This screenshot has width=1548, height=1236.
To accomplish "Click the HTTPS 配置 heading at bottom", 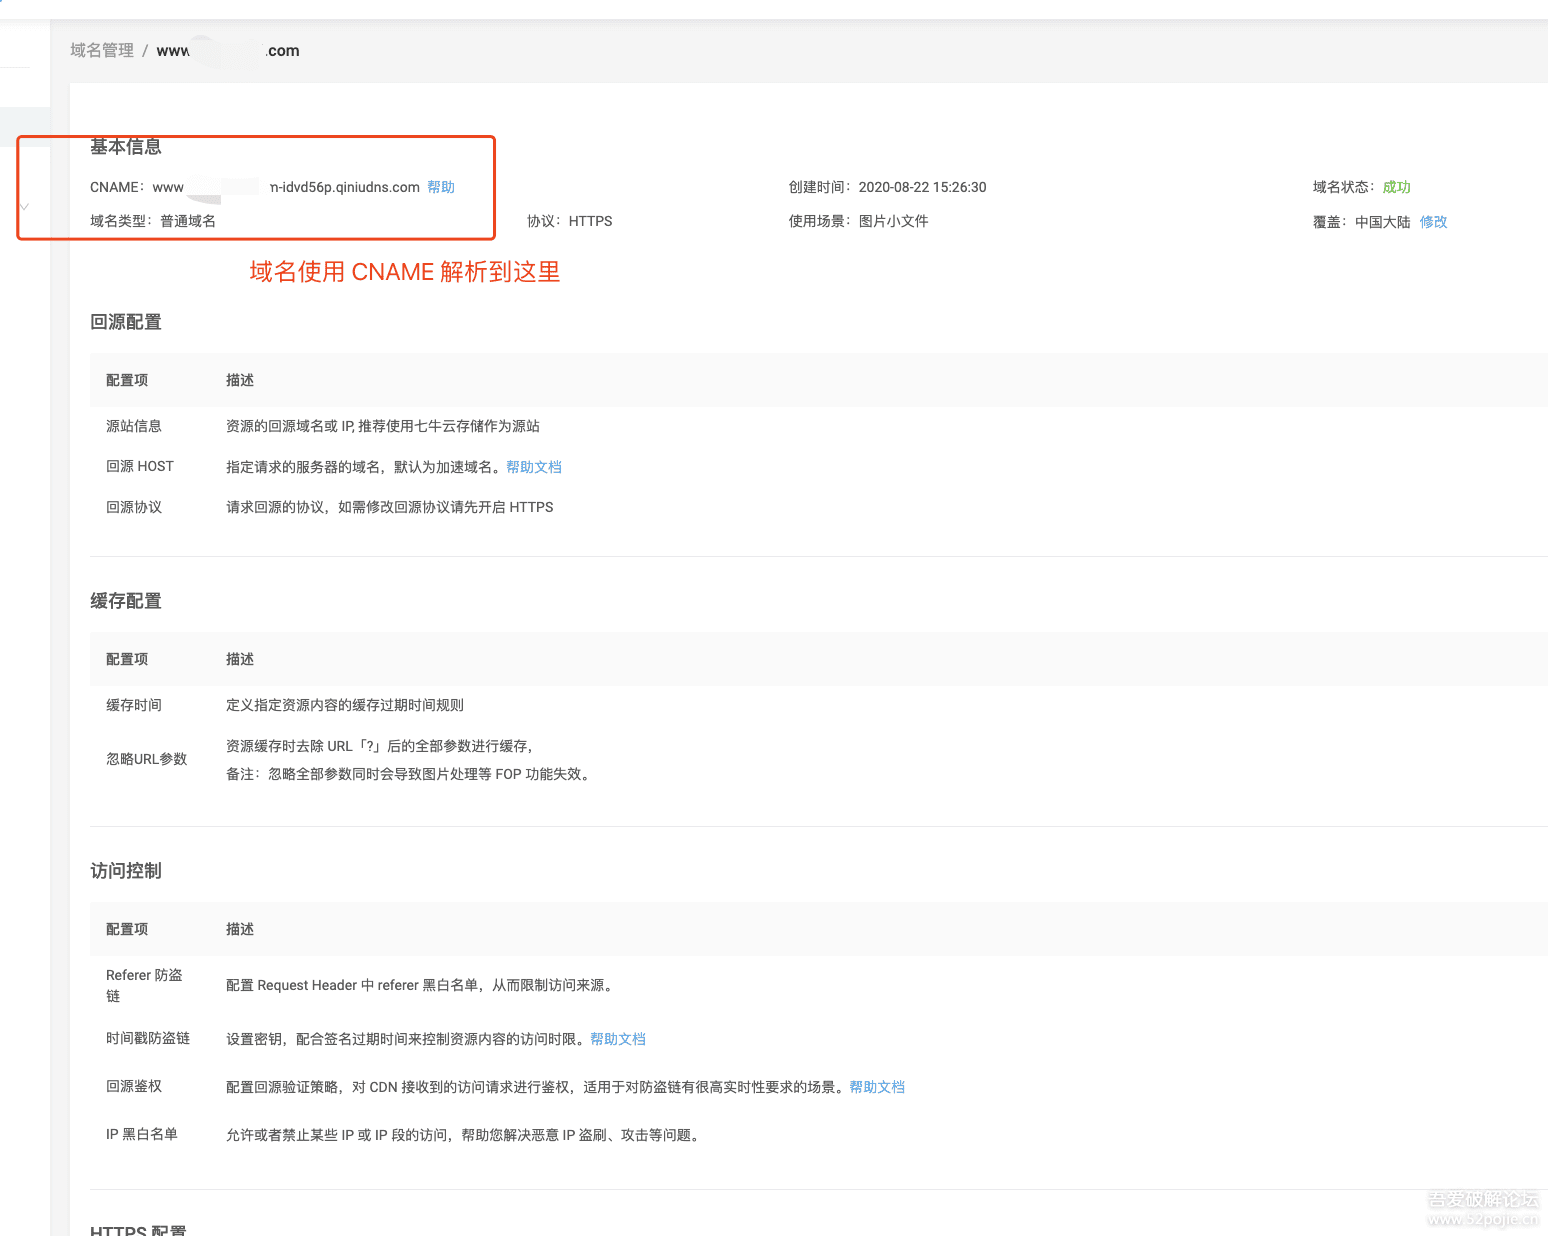I will pos(138,1229).
